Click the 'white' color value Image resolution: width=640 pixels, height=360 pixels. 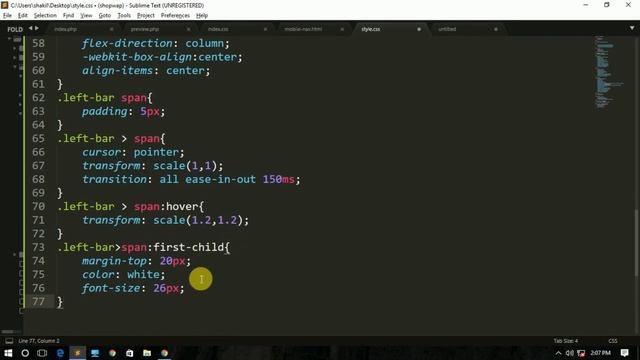[x=143, y=275]
